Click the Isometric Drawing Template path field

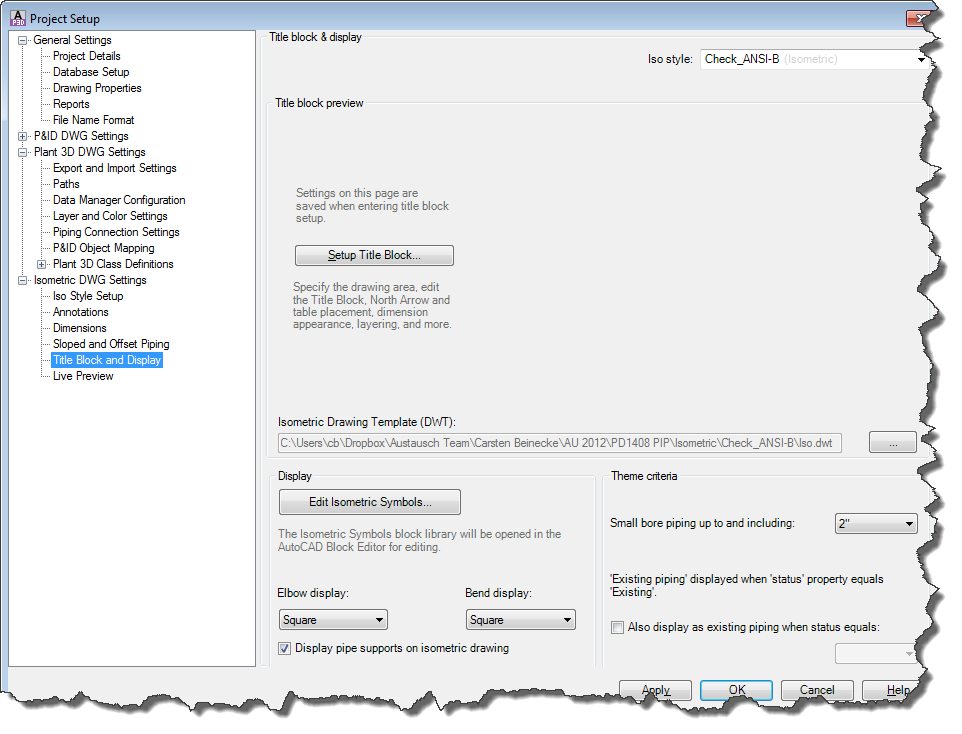[x=560, y=443]
